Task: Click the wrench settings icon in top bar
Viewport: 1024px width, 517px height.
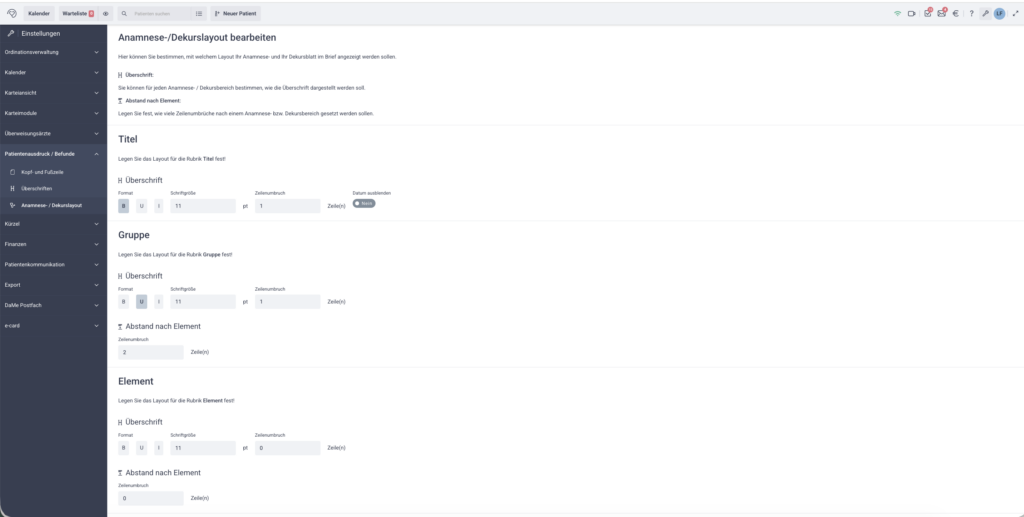Action: [x=985, y=13]
